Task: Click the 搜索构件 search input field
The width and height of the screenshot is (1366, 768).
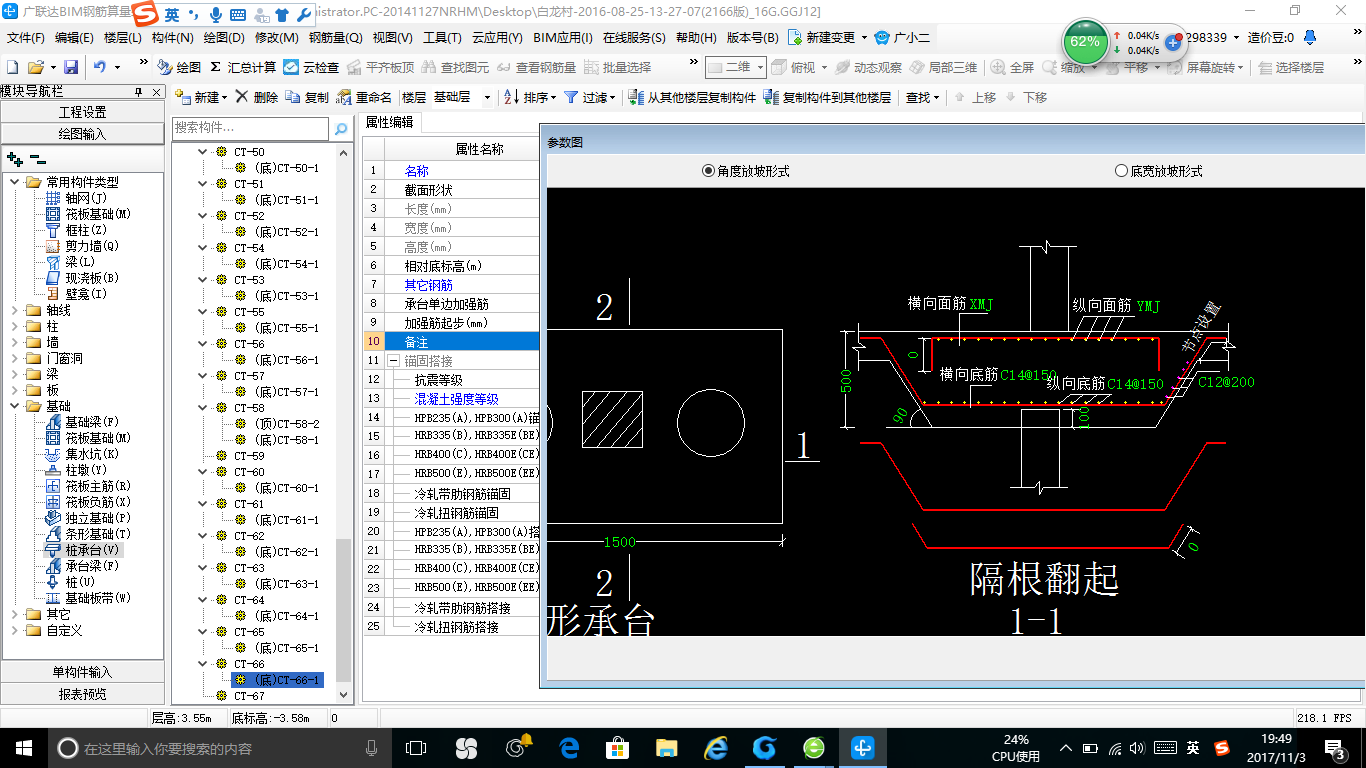Action: [251, 128]
